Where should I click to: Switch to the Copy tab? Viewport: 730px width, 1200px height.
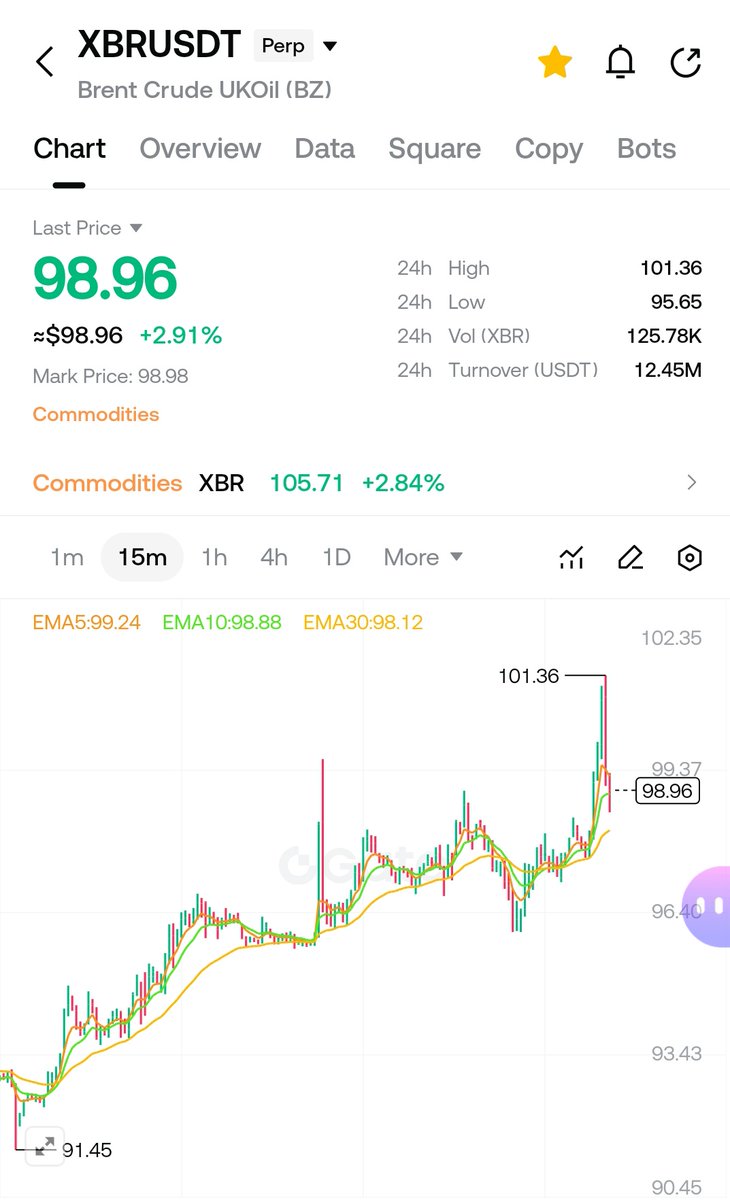(x=548, y=149)
